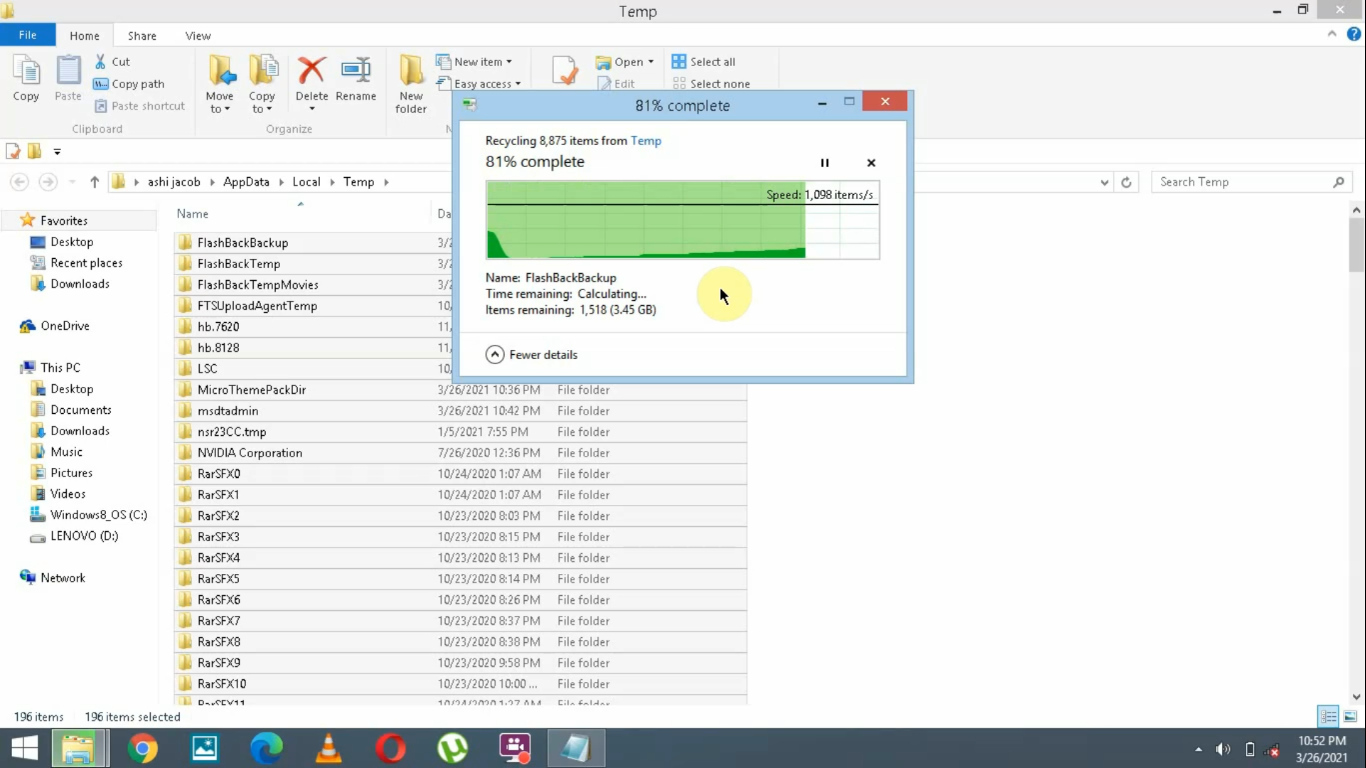
Task: Refresh the Temp folder with the address bar icon
Action: tap(1126, 181)
